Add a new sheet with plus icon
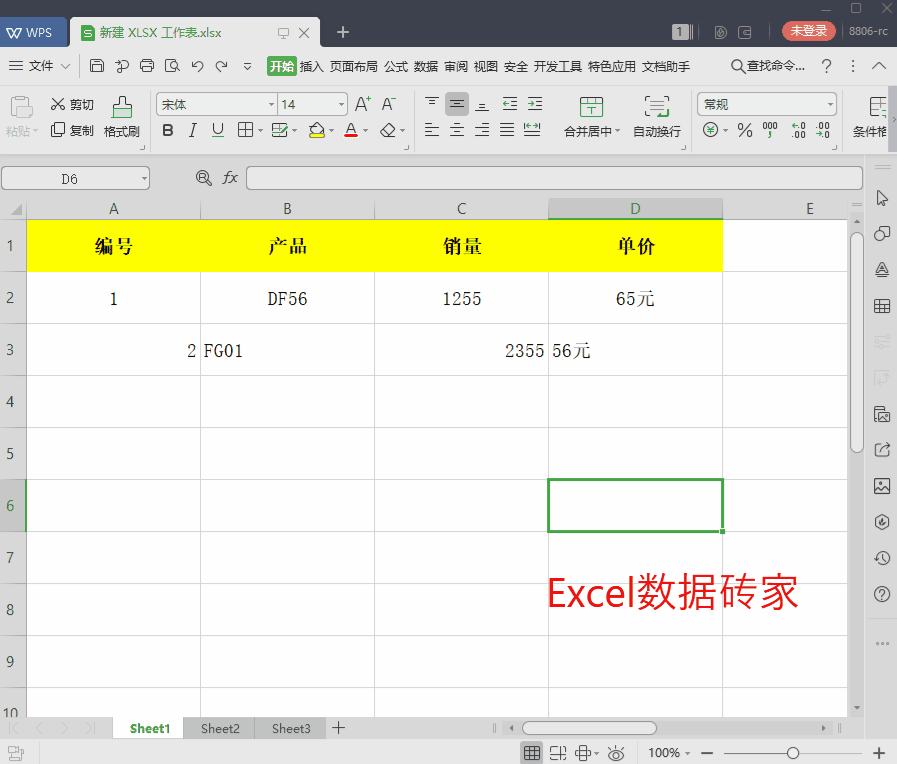 coord(339,728)
